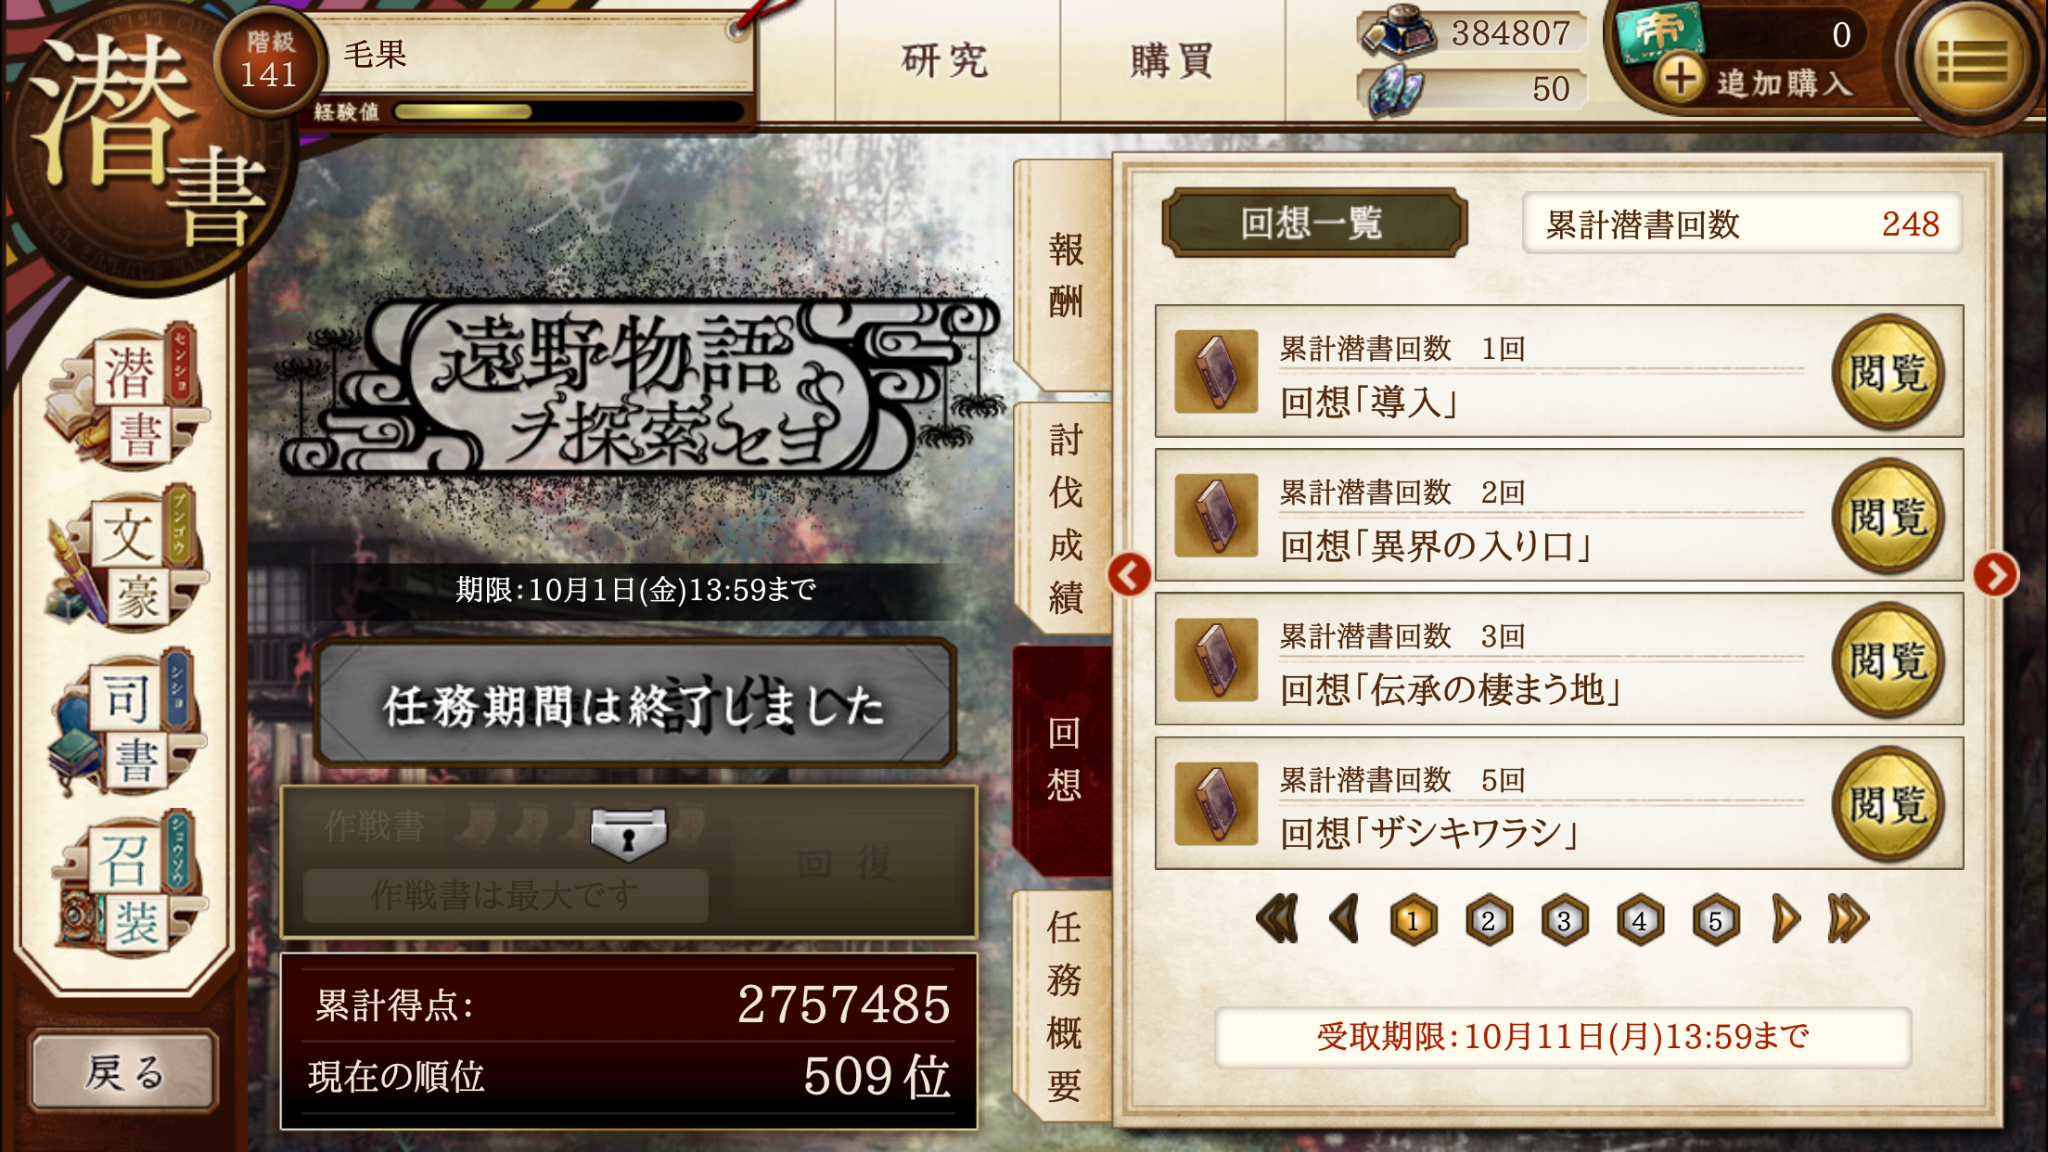The height and width of the screenshot is (1152, 2048).
Task: Open the 司書 sidebar icon
Action: tap(127, 722)
